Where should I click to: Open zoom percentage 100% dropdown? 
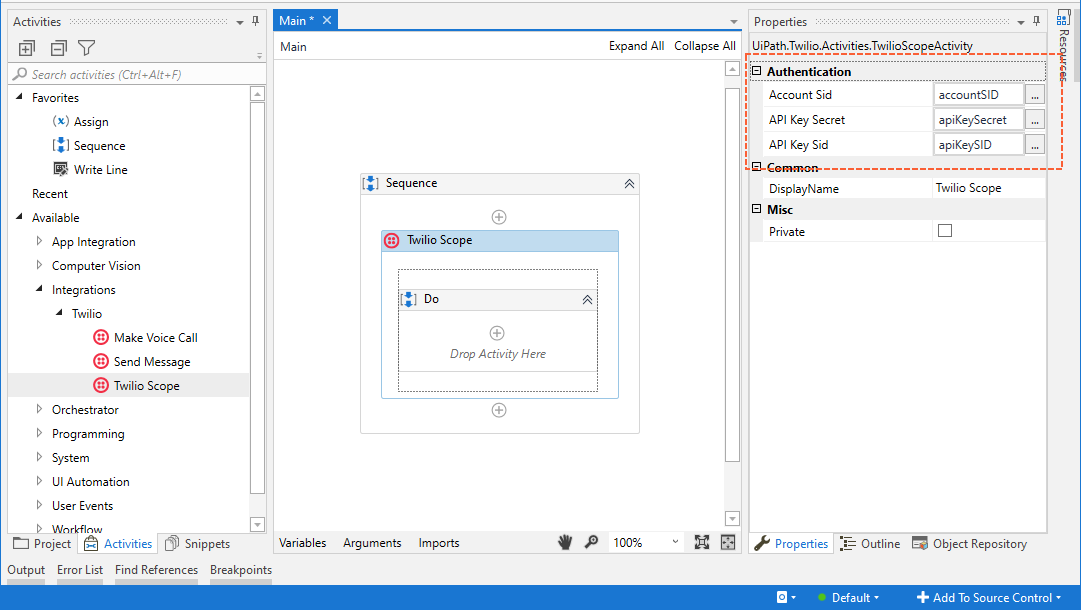(x=645, y=542)
